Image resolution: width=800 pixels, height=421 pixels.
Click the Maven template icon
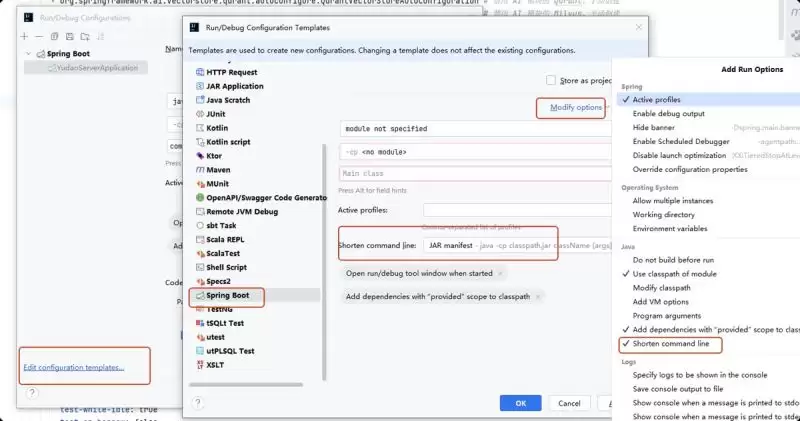pyautogui.click(x=200, y=169)
